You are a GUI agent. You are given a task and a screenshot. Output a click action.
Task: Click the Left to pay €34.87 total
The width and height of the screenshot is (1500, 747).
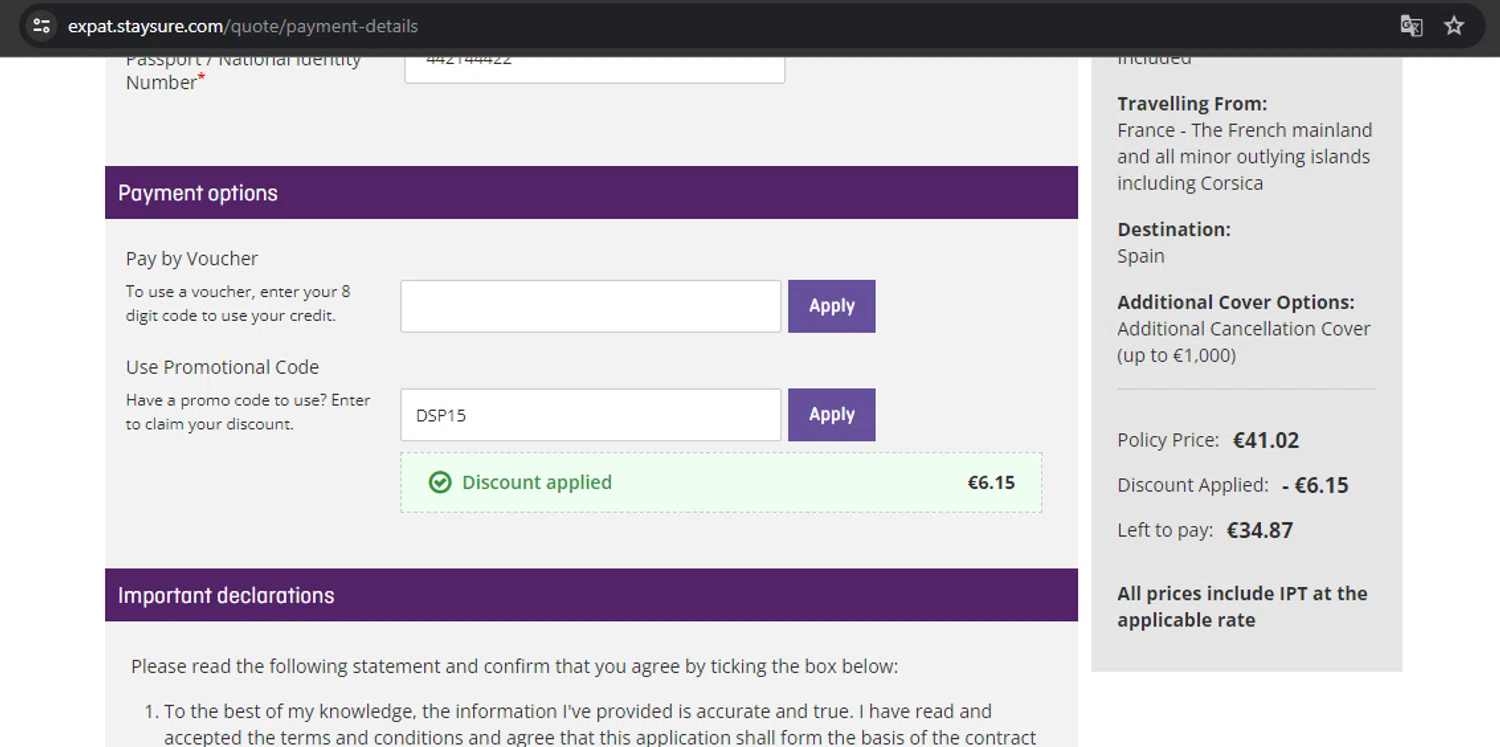tap(1259, 530)
